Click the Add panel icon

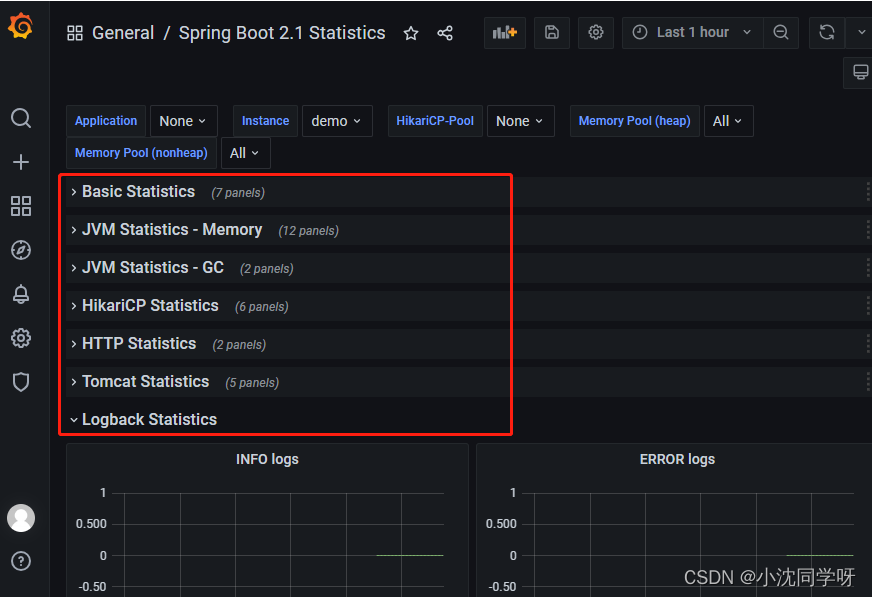click(505, 33)
